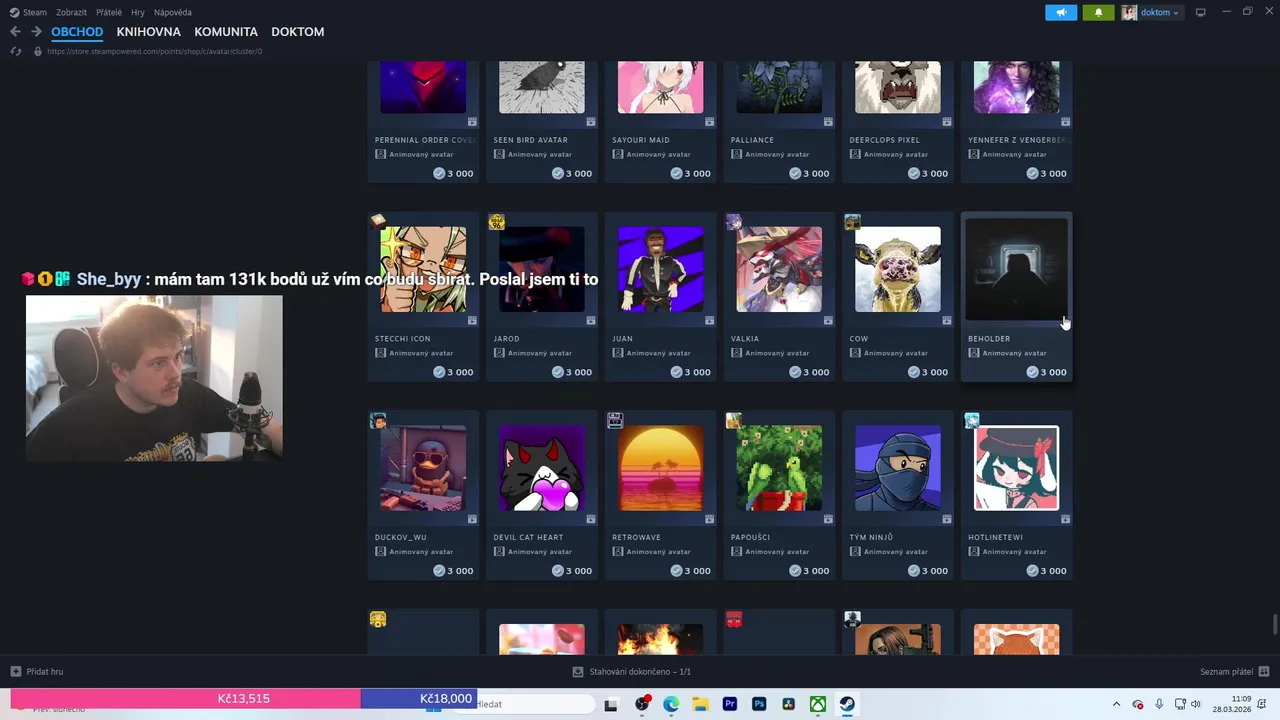The height and width of the screenshot is (720, 1280).
Task: Click the store URL address bar
Action: coord(155,51)
